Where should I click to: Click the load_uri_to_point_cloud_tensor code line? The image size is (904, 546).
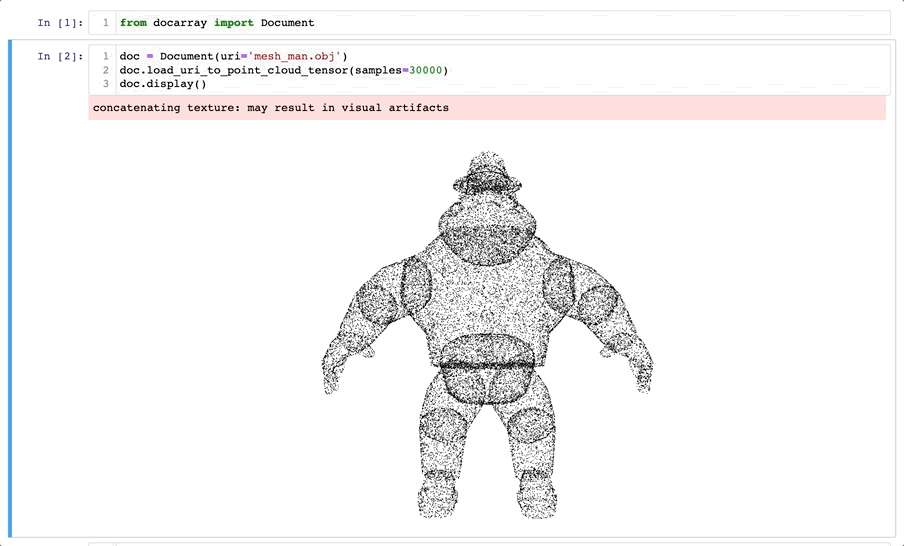tap(284, 70)
